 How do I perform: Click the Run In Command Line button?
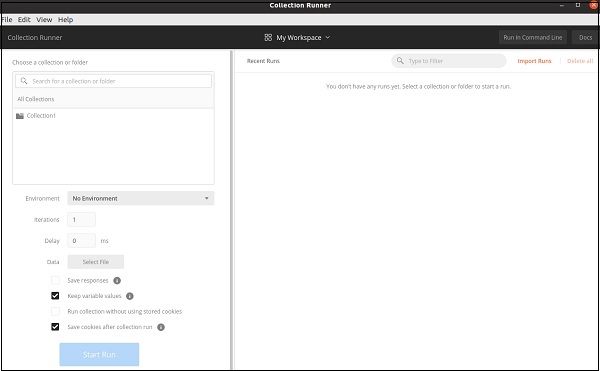533,37
